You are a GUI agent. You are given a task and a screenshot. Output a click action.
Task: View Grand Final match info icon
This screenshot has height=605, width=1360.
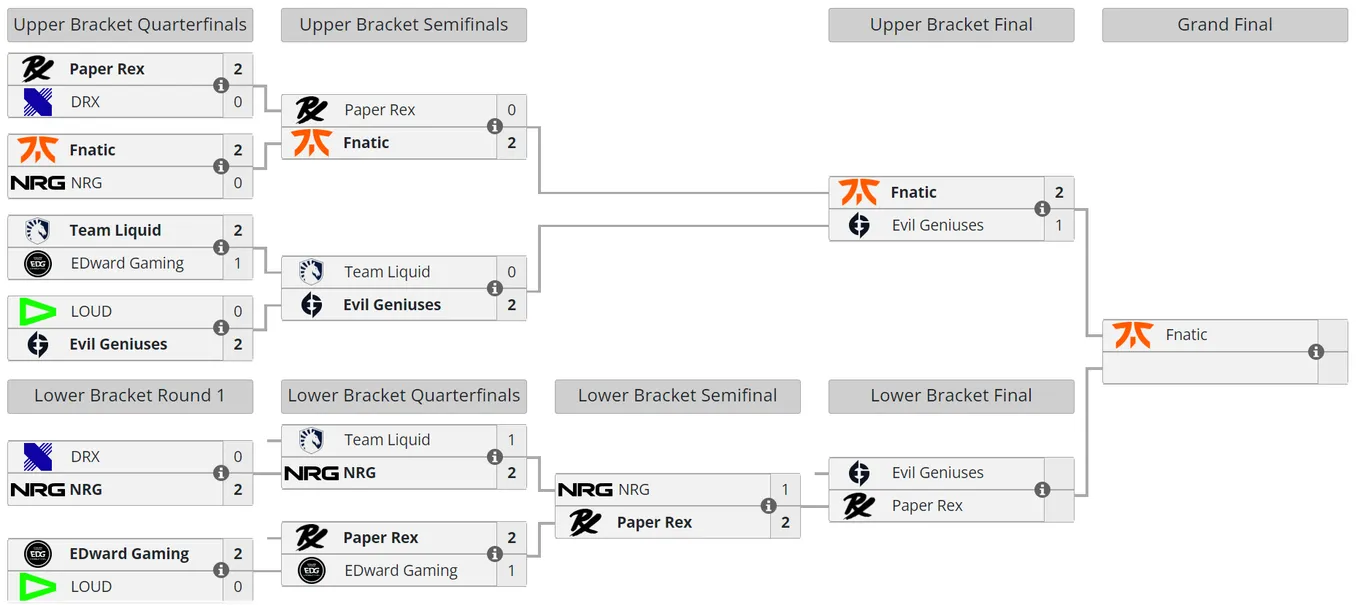[1316, 352]
